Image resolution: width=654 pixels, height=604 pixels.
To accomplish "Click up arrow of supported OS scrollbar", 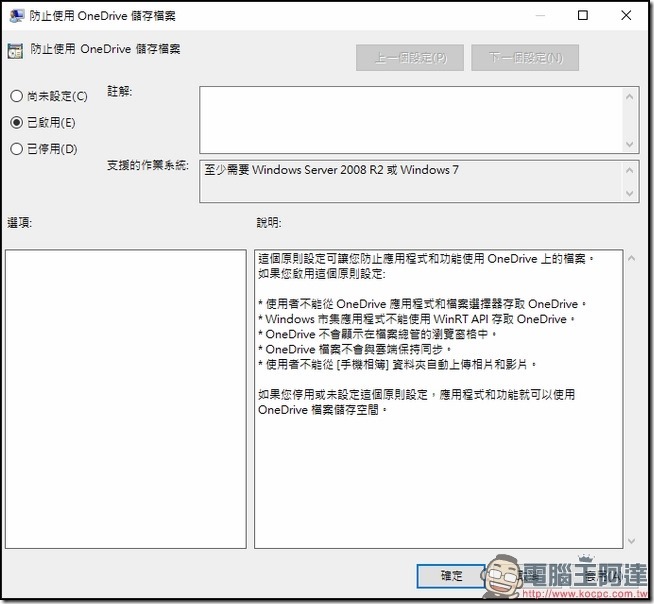I will pos(630,170).
